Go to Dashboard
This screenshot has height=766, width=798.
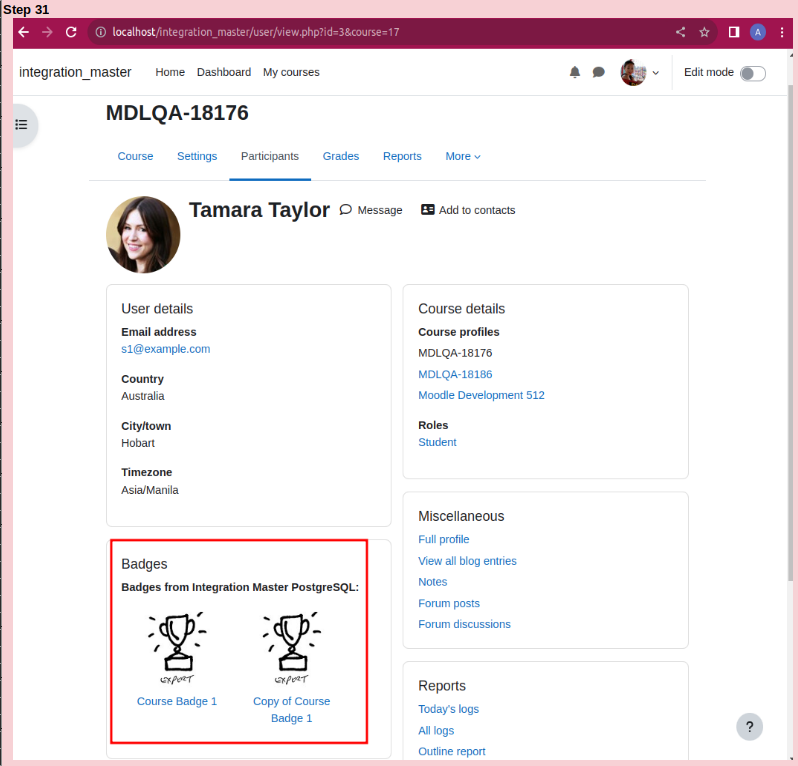[x=224, y=72]
